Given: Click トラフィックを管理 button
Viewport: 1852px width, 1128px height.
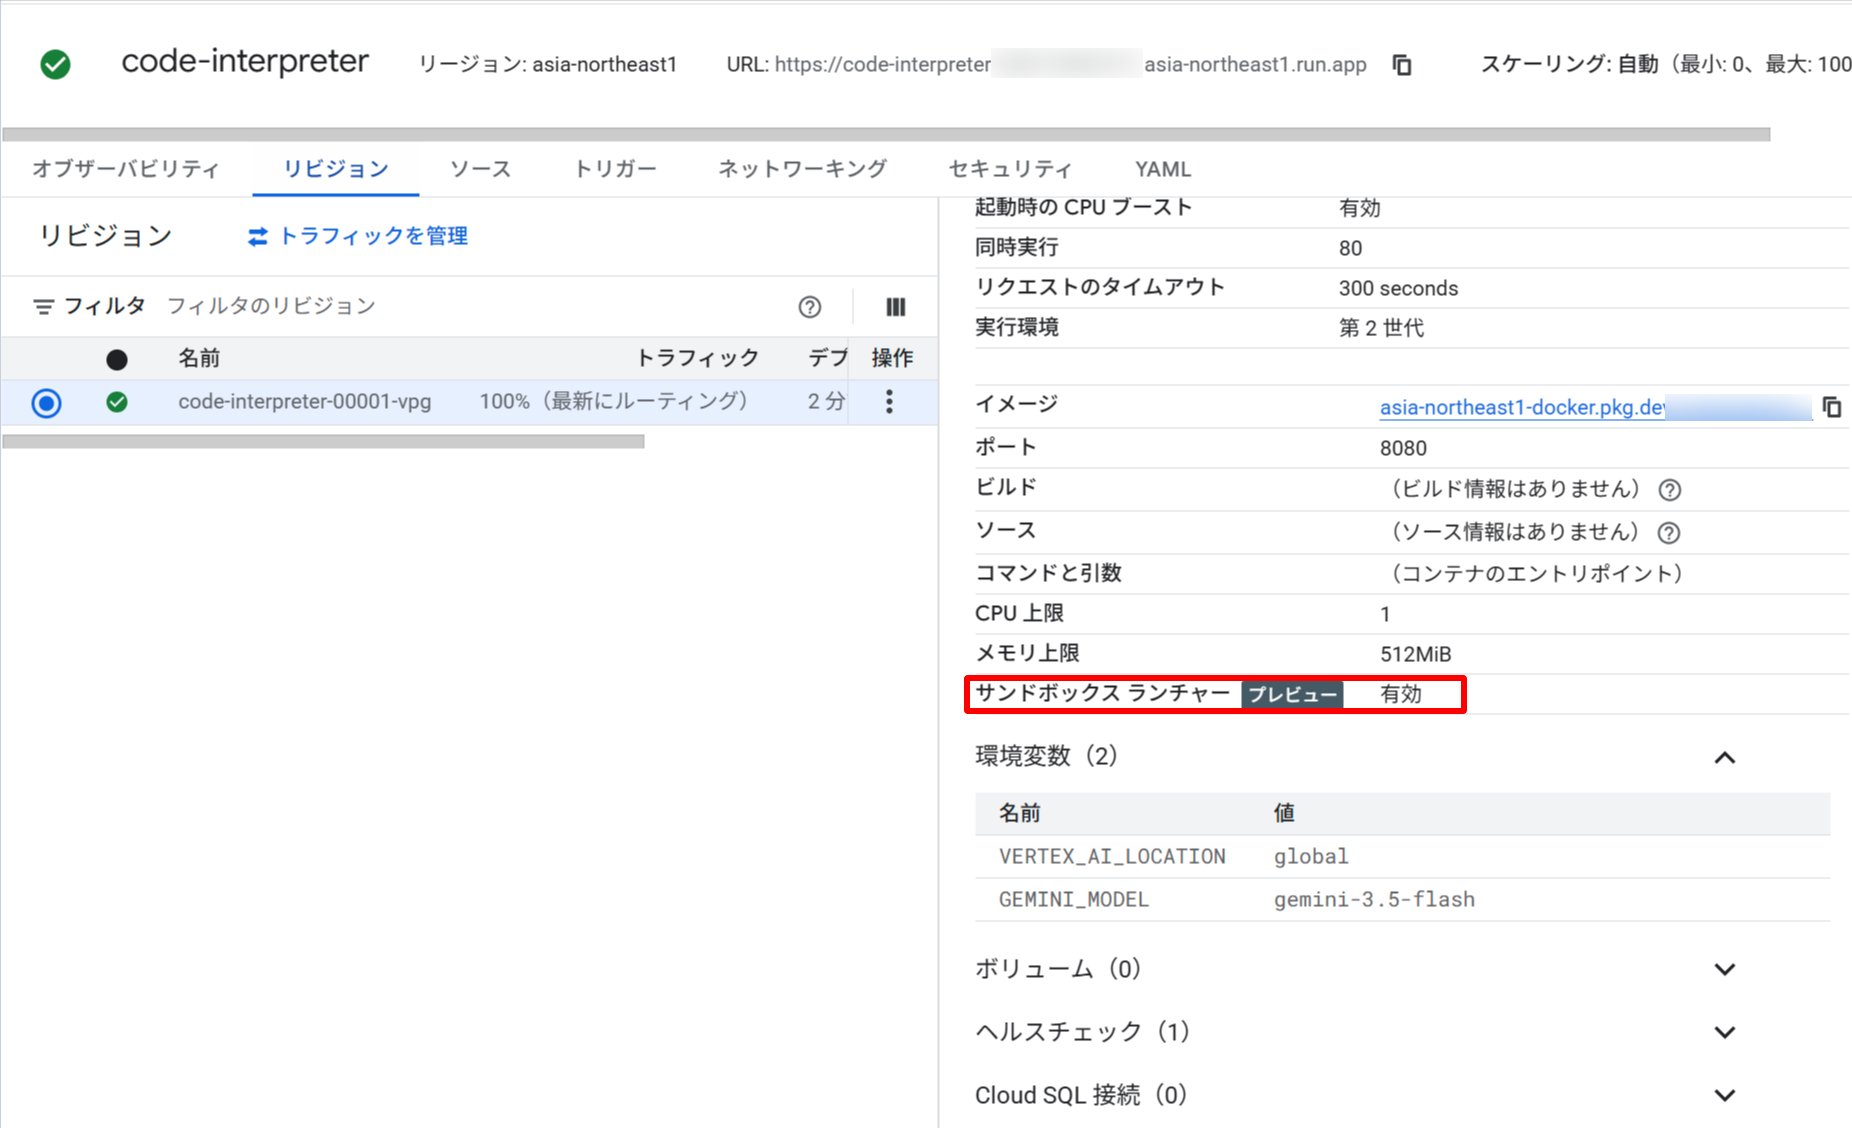Looking at the screenshot, I should (358, 236).
